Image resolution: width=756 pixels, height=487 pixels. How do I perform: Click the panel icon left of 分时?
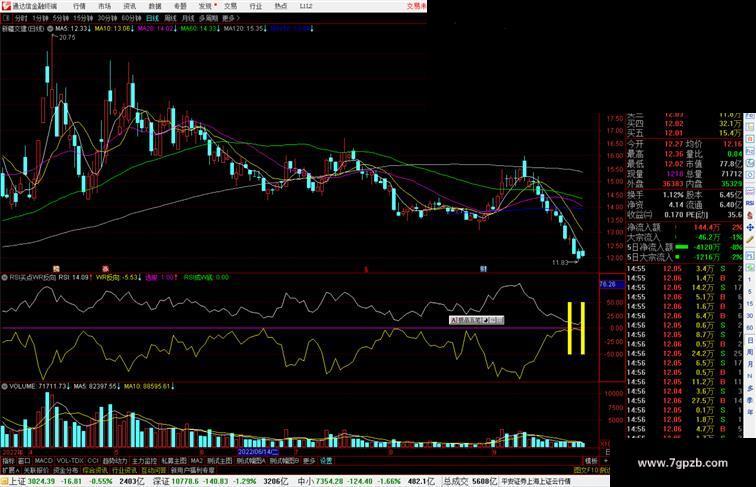(6, 18)
